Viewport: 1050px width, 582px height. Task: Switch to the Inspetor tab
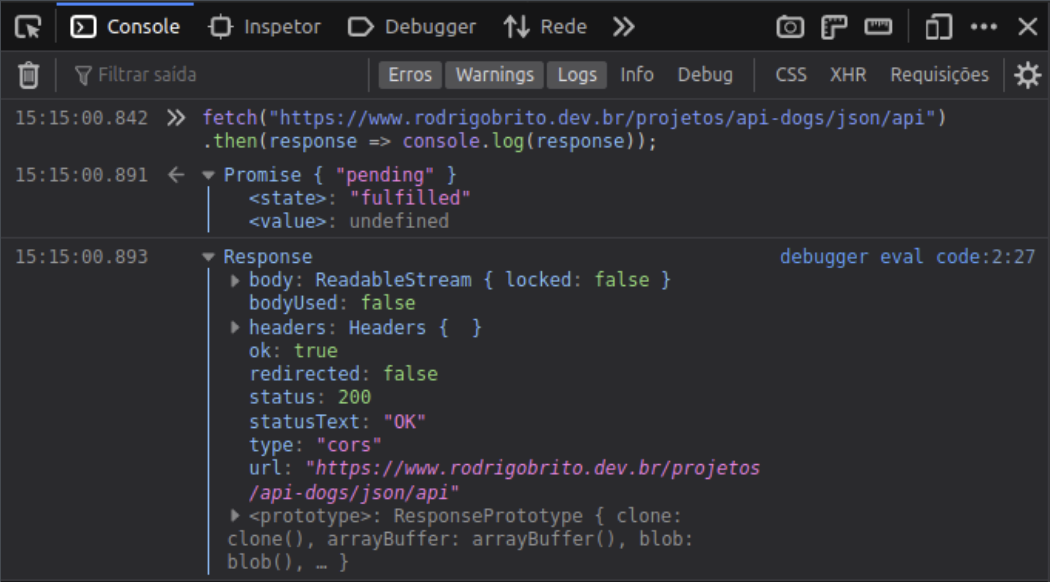pos(265,27)
